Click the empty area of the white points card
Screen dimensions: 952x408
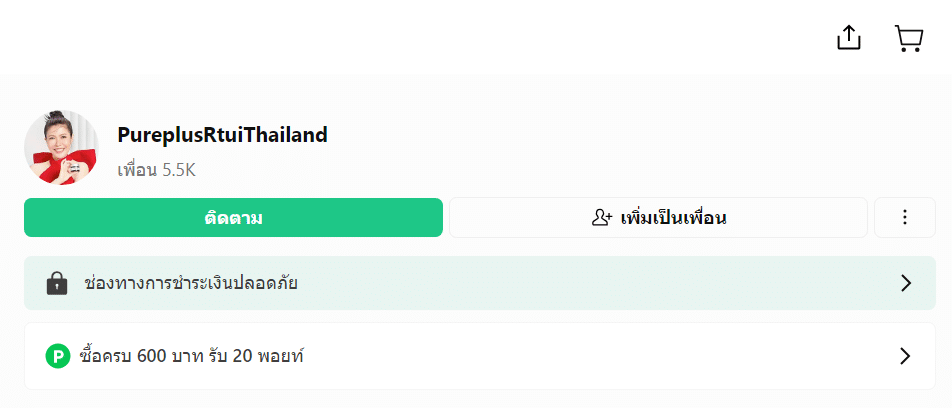click(x=595, y=356)
